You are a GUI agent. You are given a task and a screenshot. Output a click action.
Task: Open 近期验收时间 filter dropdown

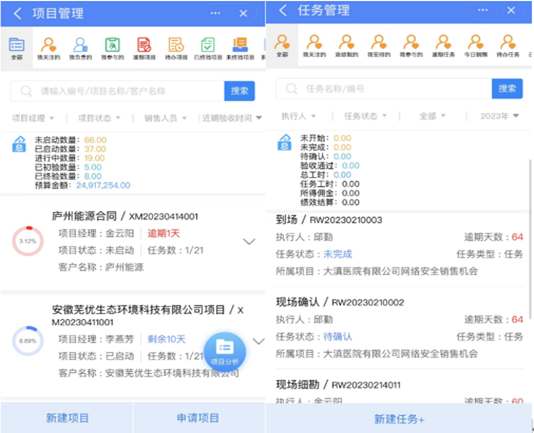(x=232, y=118)
